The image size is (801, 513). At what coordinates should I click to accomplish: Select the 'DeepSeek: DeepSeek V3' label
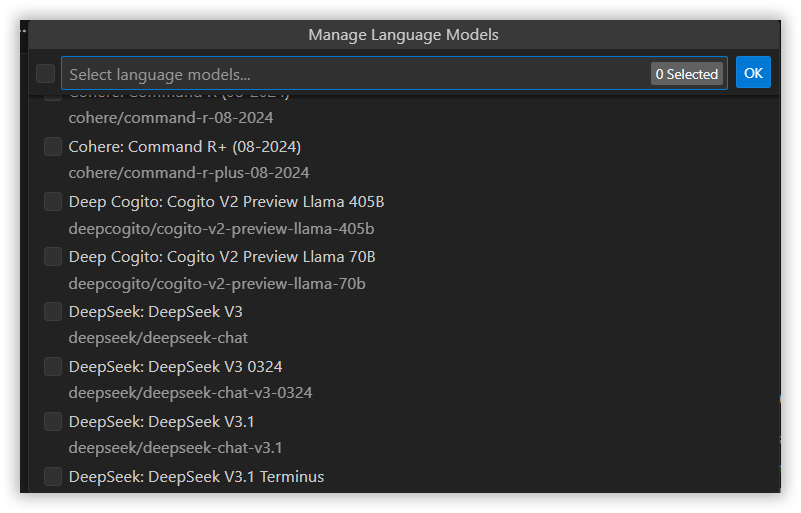[x=156, y=312]
